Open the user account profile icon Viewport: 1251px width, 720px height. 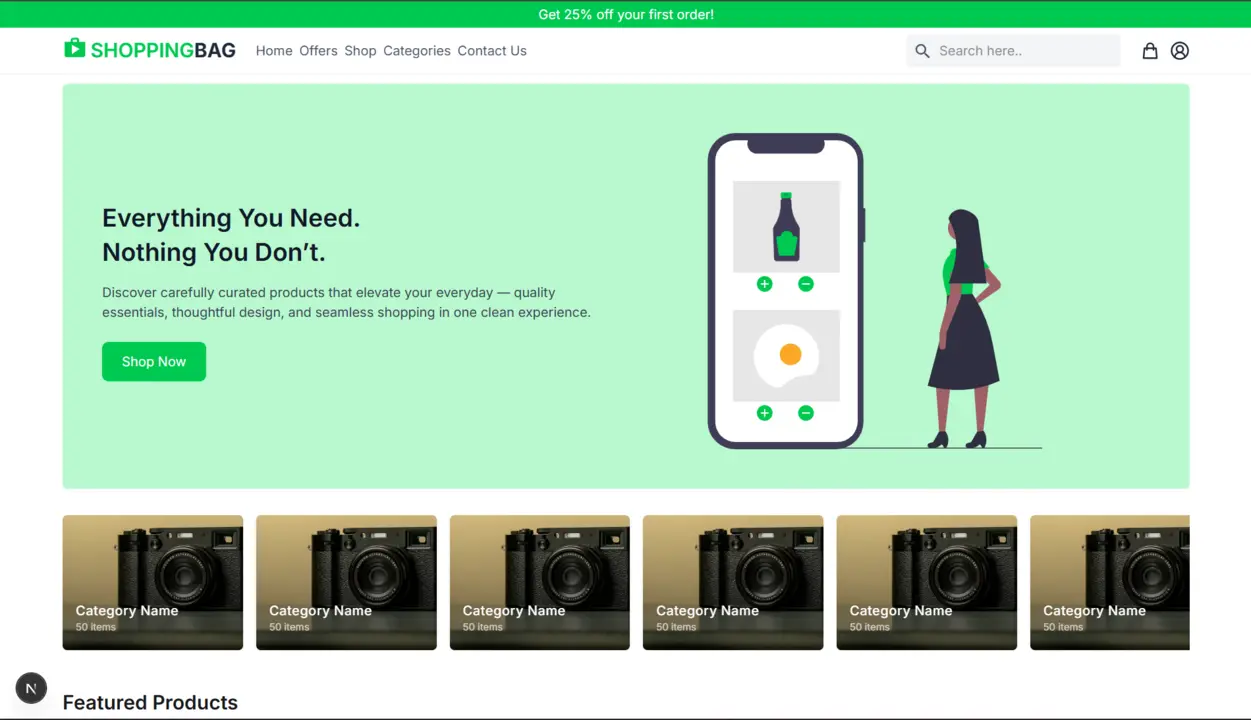point(1179,50)
